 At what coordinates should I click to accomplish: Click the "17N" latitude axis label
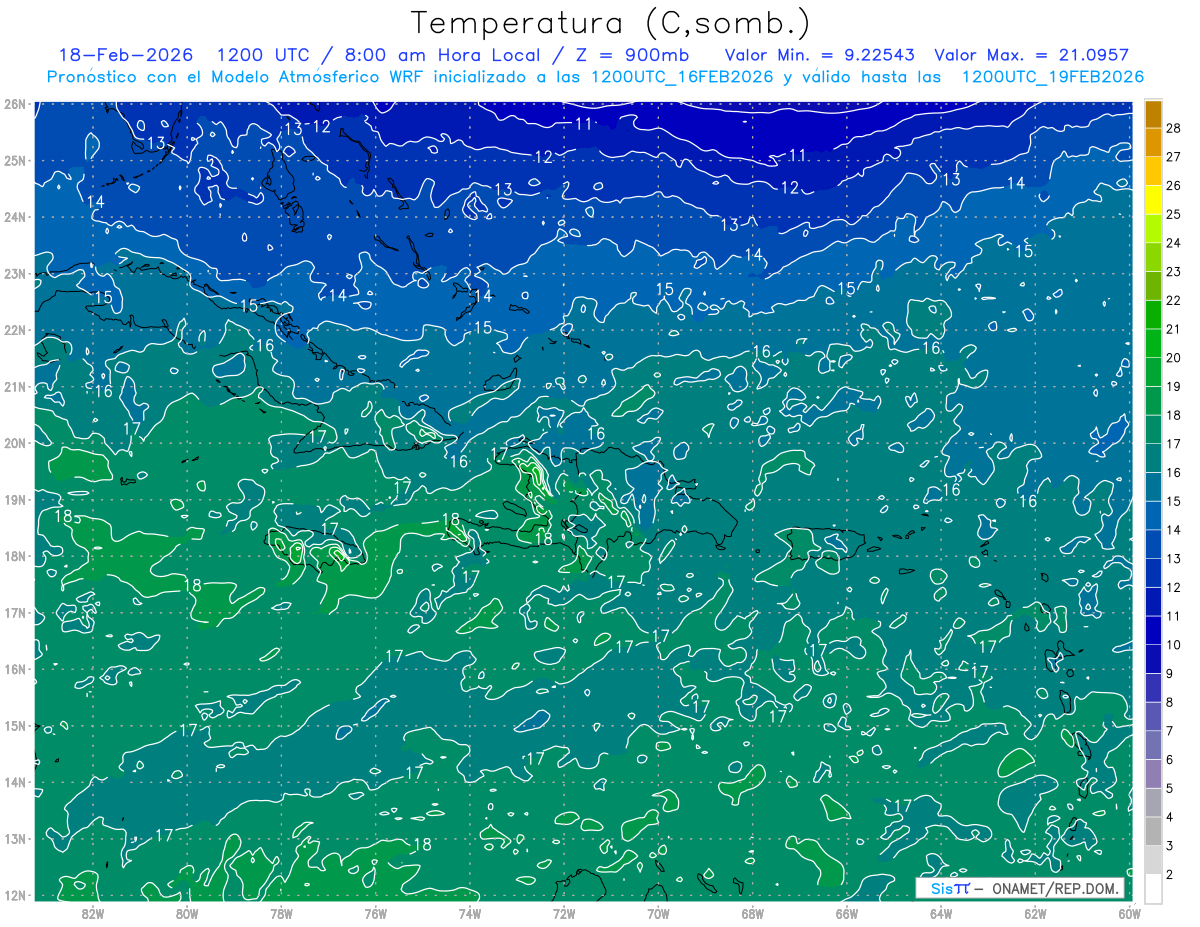15,612
